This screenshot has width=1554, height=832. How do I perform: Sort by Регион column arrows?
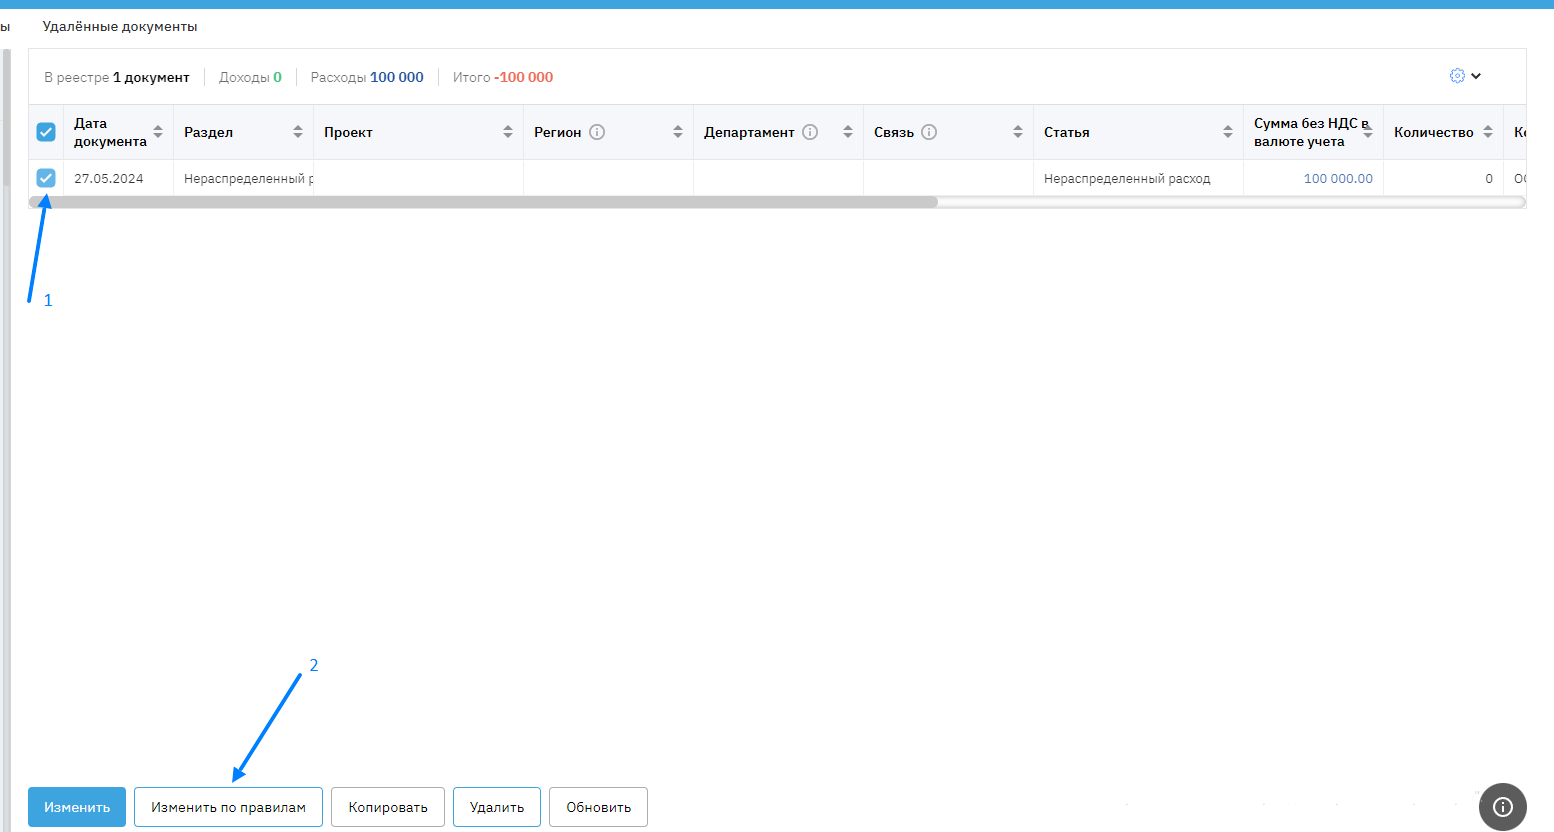[678, 132]
